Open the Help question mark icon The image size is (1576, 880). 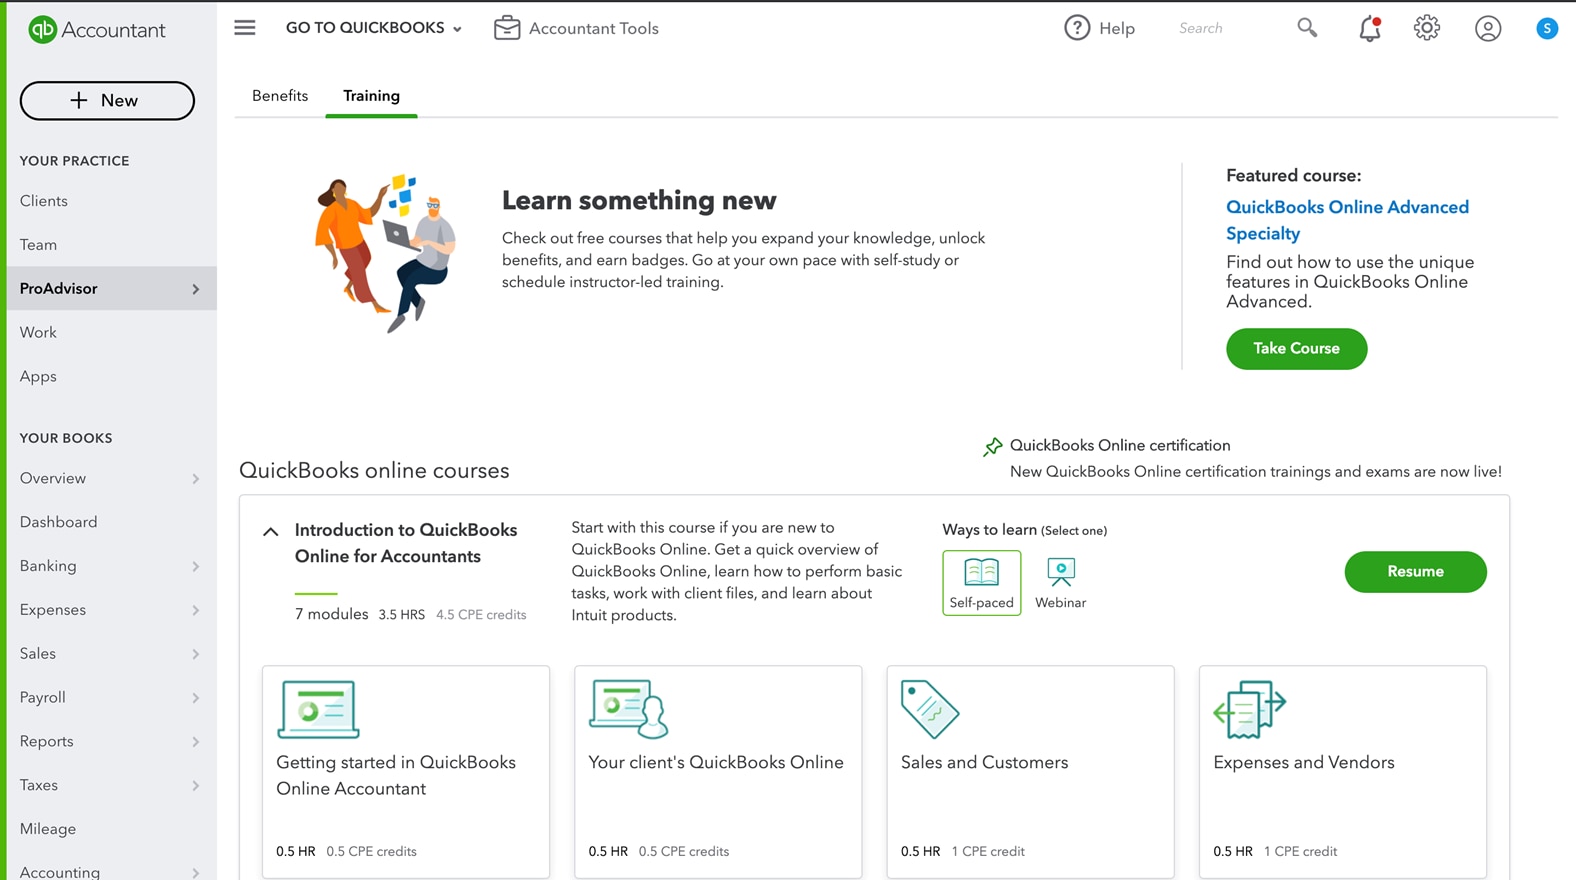[x=1077, y=28]
